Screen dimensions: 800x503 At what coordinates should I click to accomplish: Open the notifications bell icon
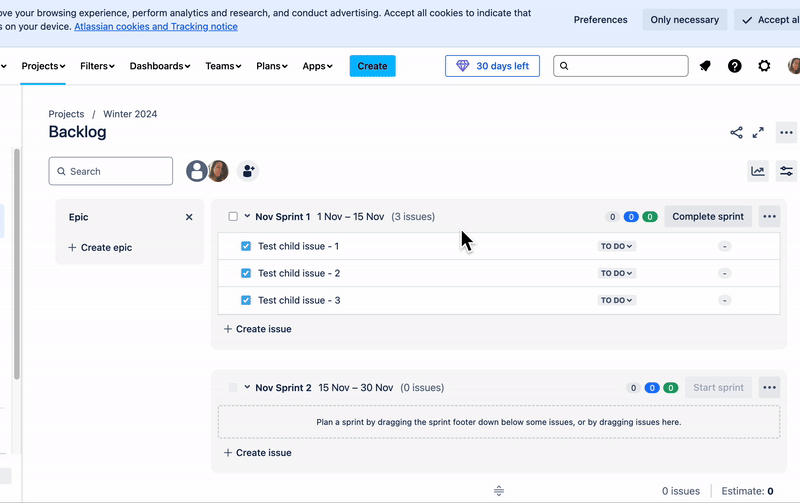click(x=705, y=66)
